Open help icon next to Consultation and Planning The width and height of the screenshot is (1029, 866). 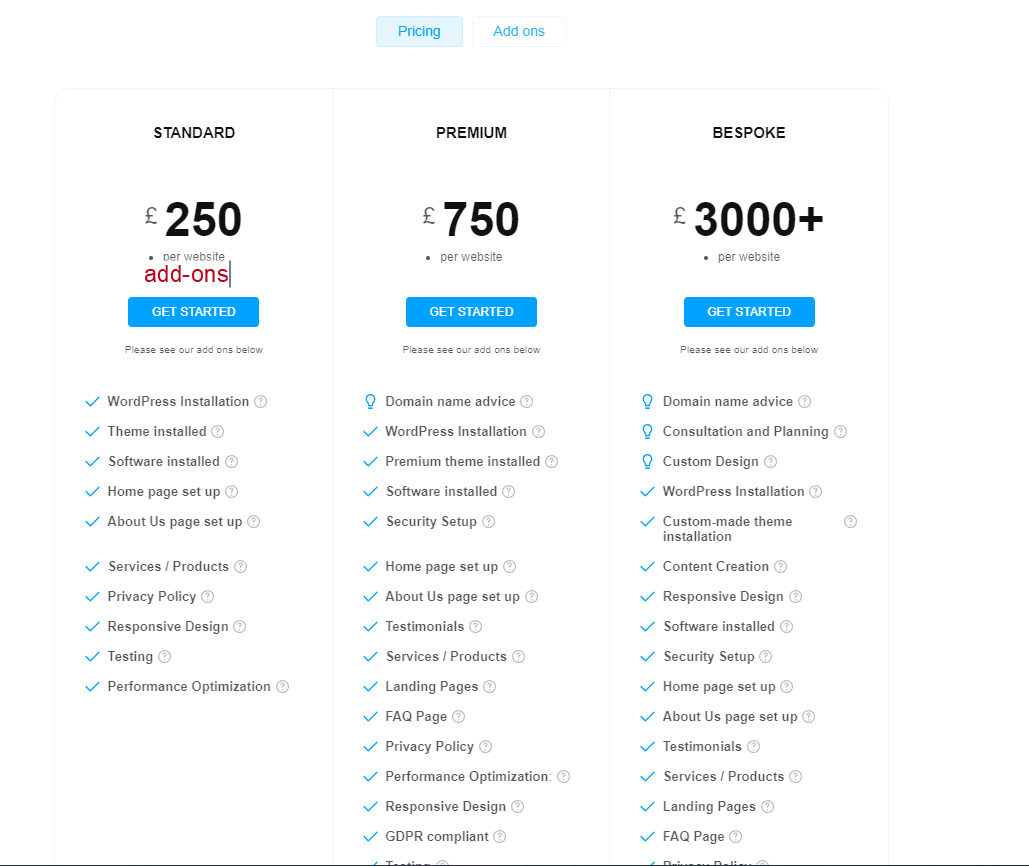(841, 432)
